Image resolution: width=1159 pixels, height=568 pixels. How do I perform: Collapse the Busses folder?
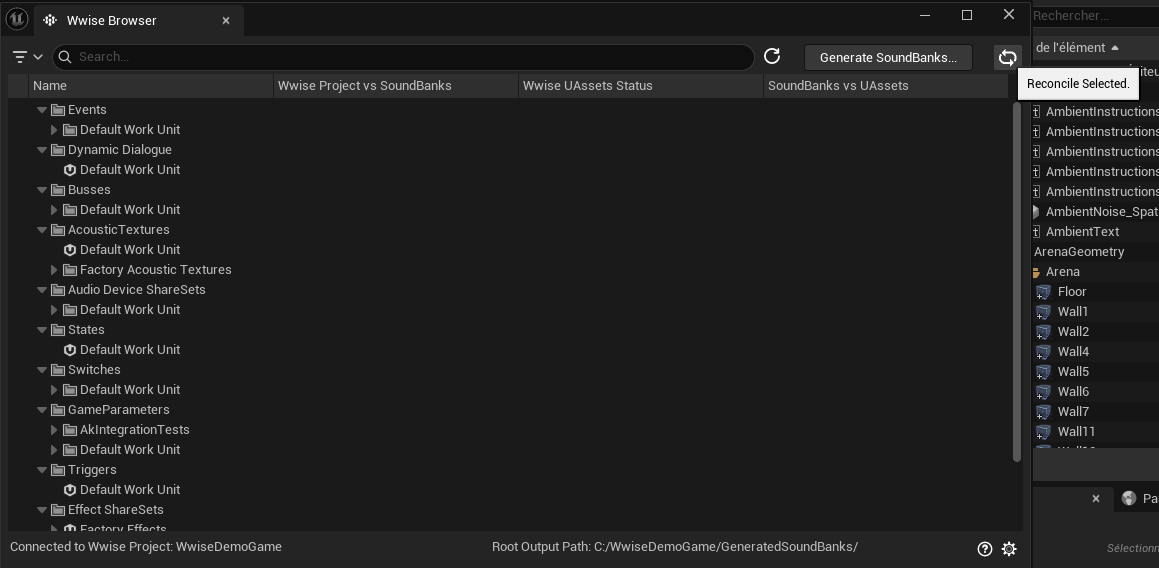point(42,190)
